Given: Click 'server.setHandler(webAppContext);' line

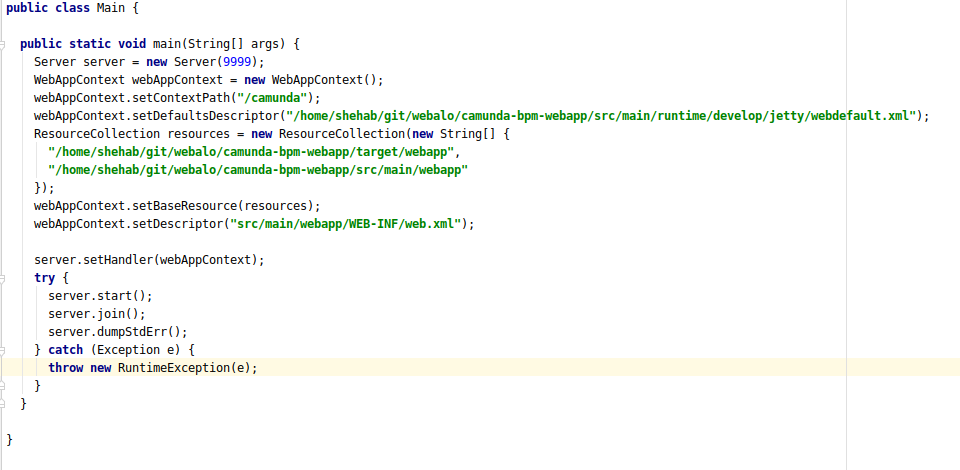Looking at the screenshot, I should pos(149,260).
